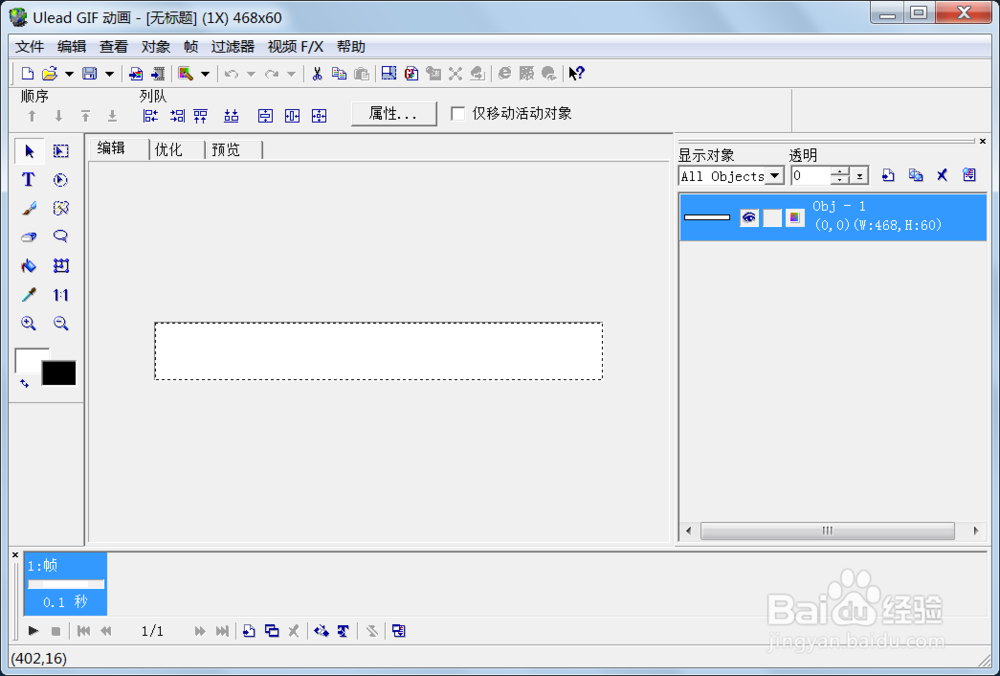
Task: Expand the optimization wizard dropdown arrow
Action: [x=205, y=74]
